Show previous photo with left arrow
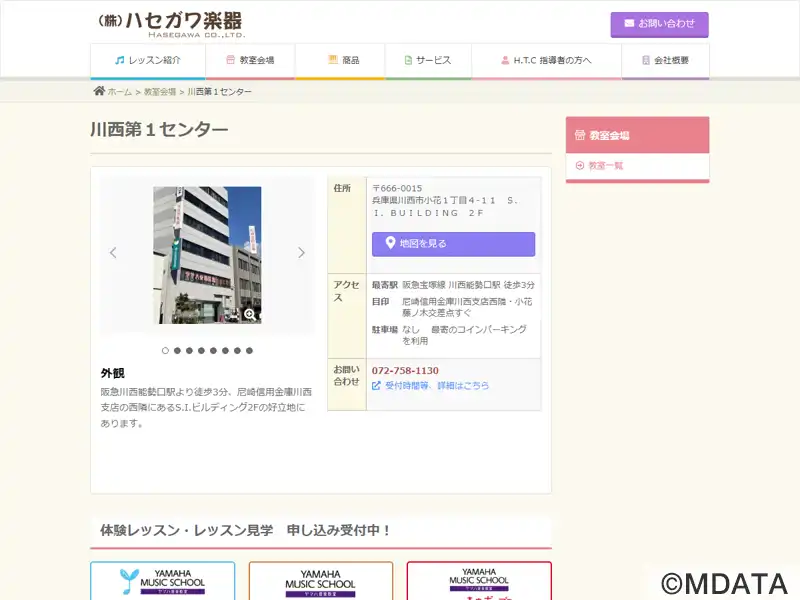The image size is (800, 600). click(x=113, y=253)
